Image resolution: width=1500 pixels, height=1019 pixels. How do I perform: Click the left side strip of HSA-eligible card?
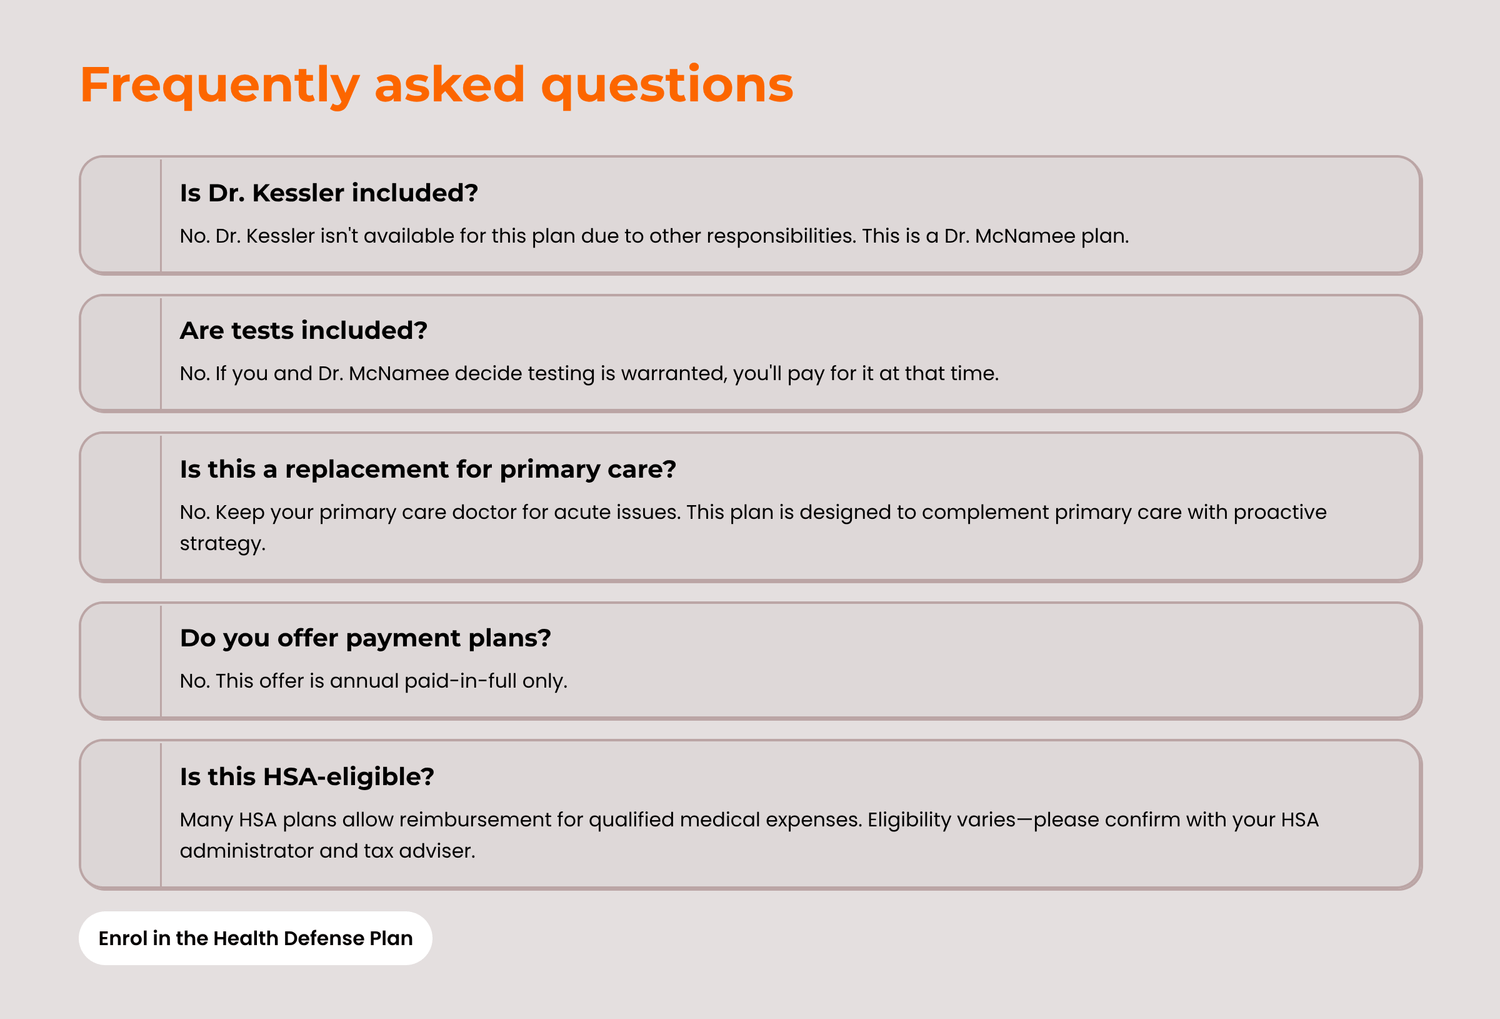pos(120,814)
